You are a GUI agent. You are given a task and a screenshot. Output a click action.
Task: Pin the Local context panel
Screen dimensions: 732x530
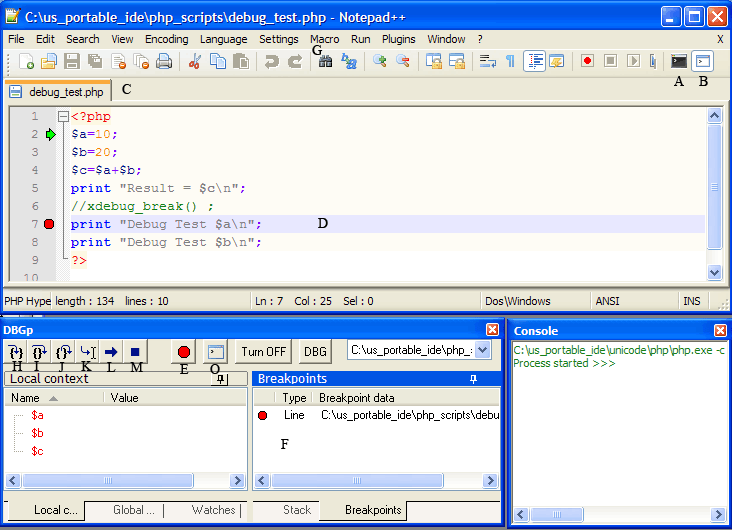pos(220,379)
